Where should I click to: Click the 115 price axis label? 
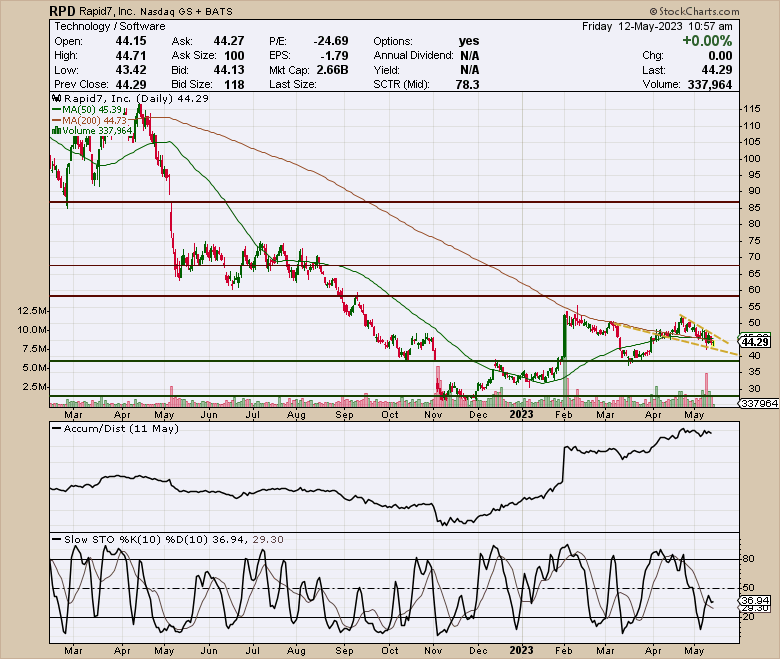(752, 109)
